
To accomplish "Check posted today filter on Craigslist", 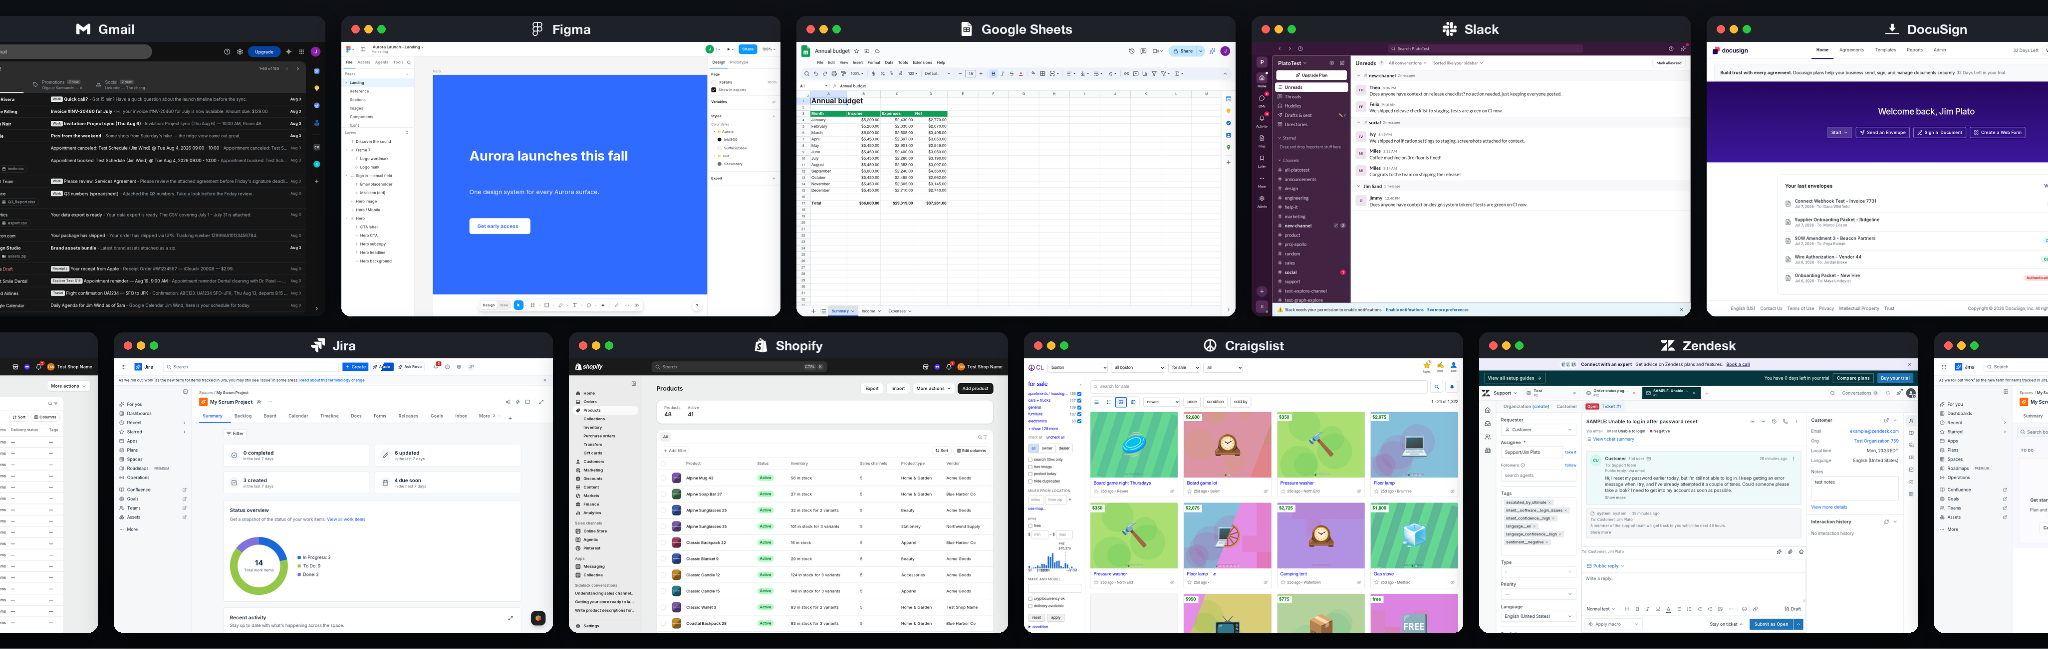I will click(x=1030, y=474).
